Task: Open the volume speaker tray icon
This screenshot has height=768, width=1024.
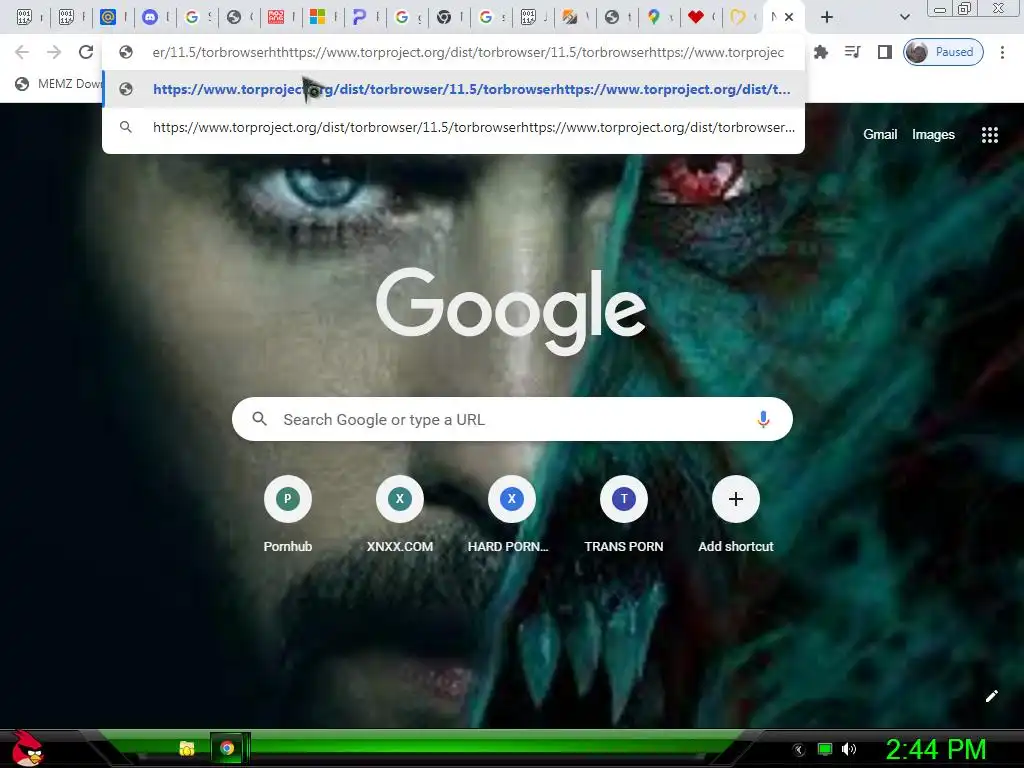Action: click(x=849, y=750)
